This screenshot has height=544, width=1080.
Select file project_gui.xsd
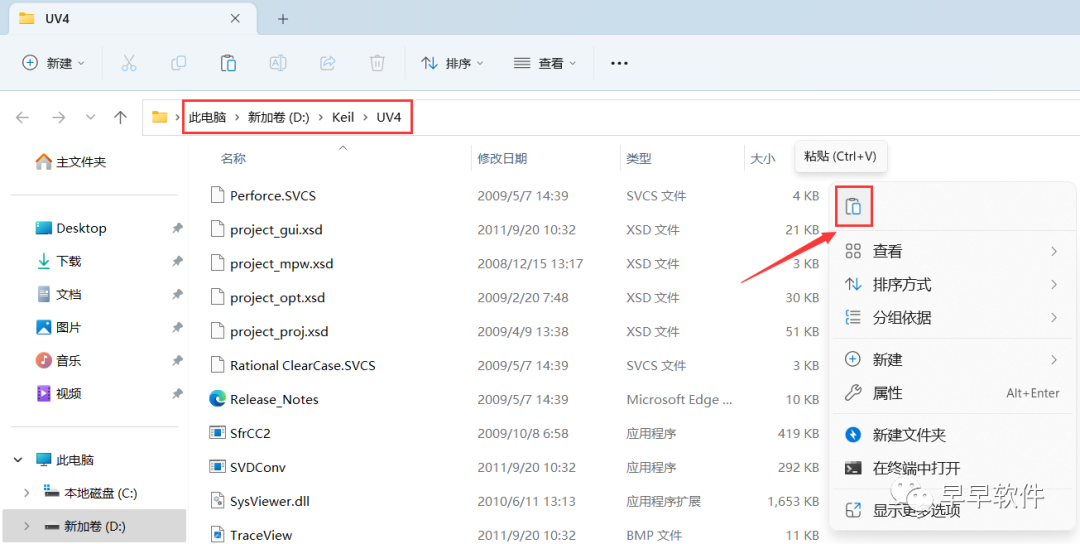tap(276, 229)
